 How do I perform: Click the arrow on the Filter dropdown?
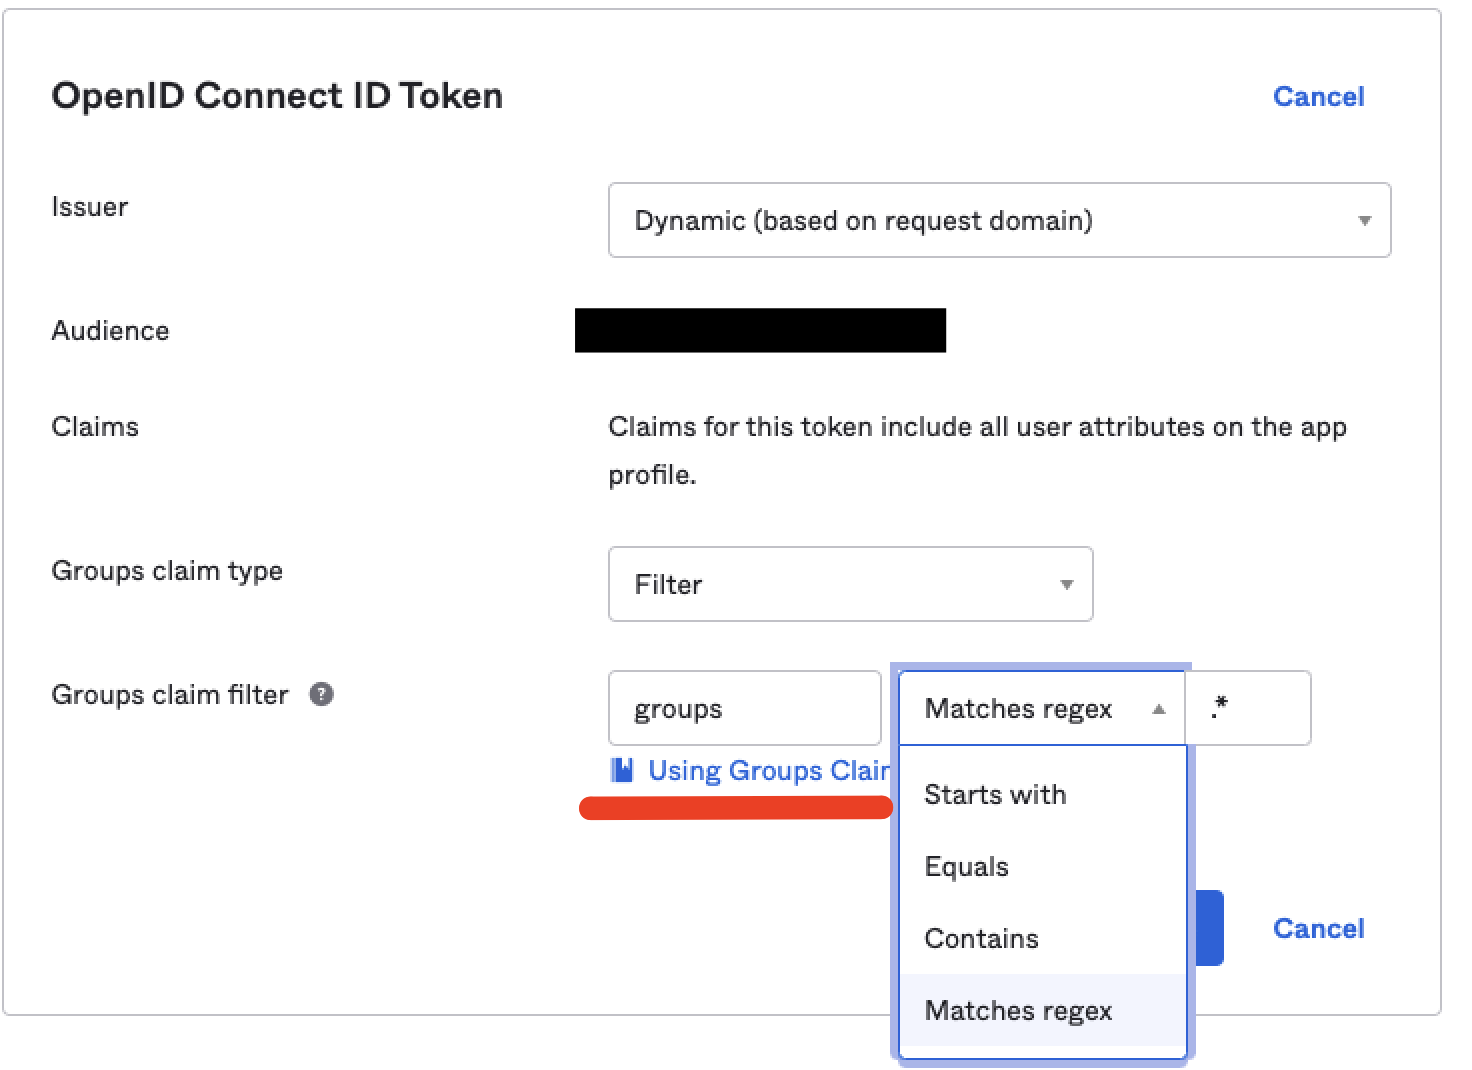tap(1067, 585)
